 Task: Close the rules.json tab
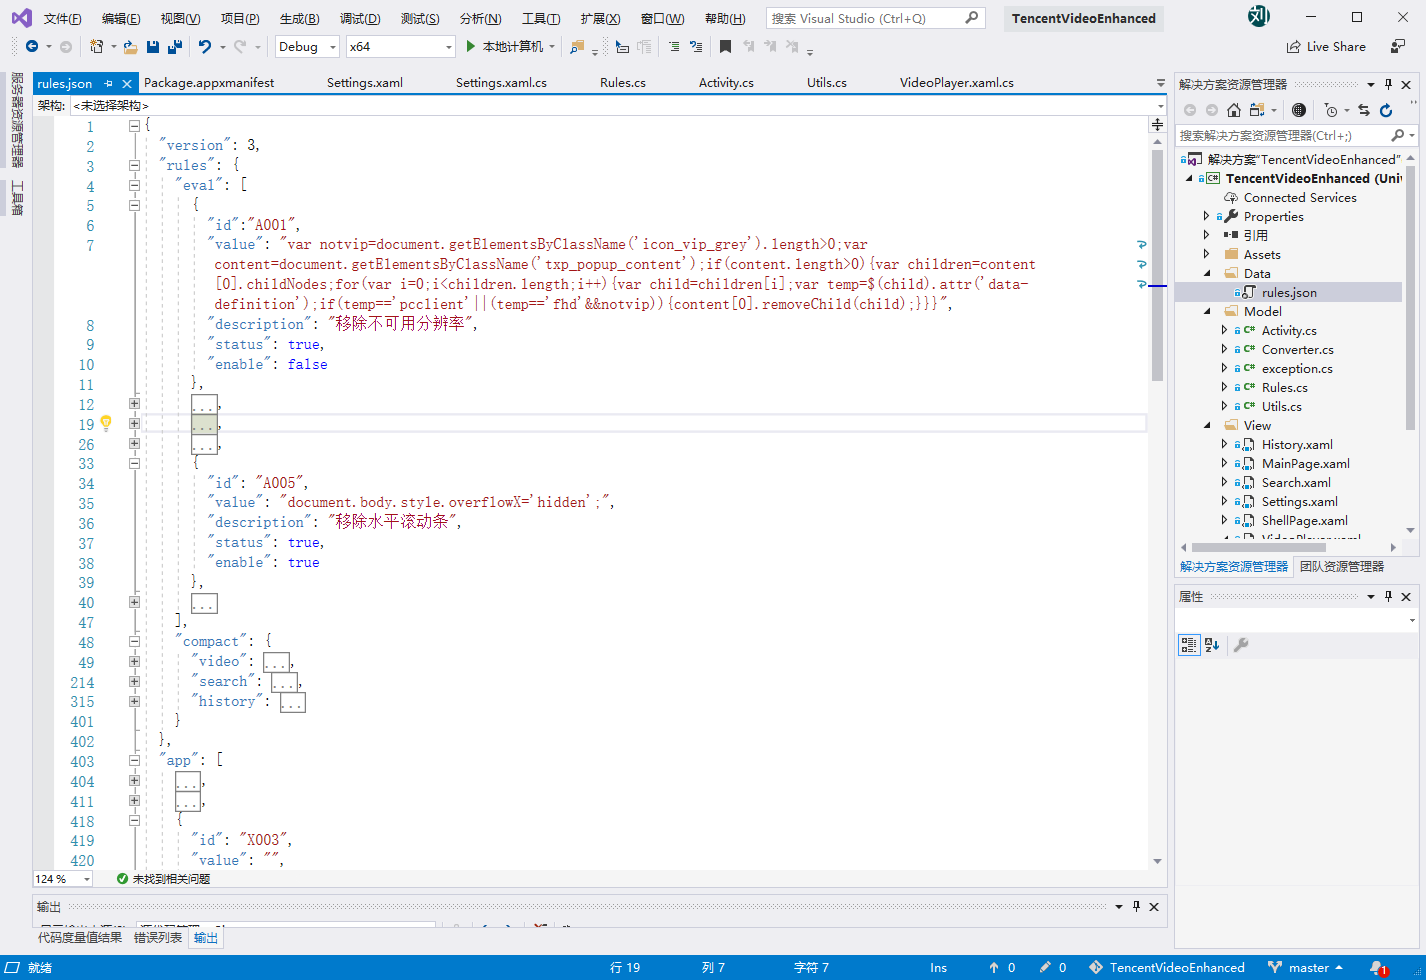pyautogui.click(x=127, y=84)
